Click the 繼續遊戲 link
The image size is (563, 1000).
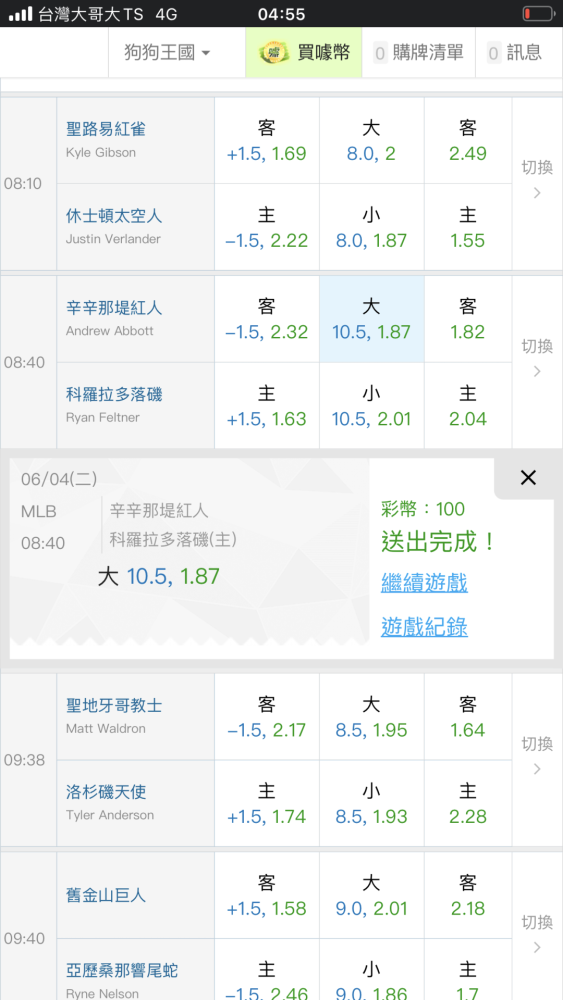click(424, 582)
